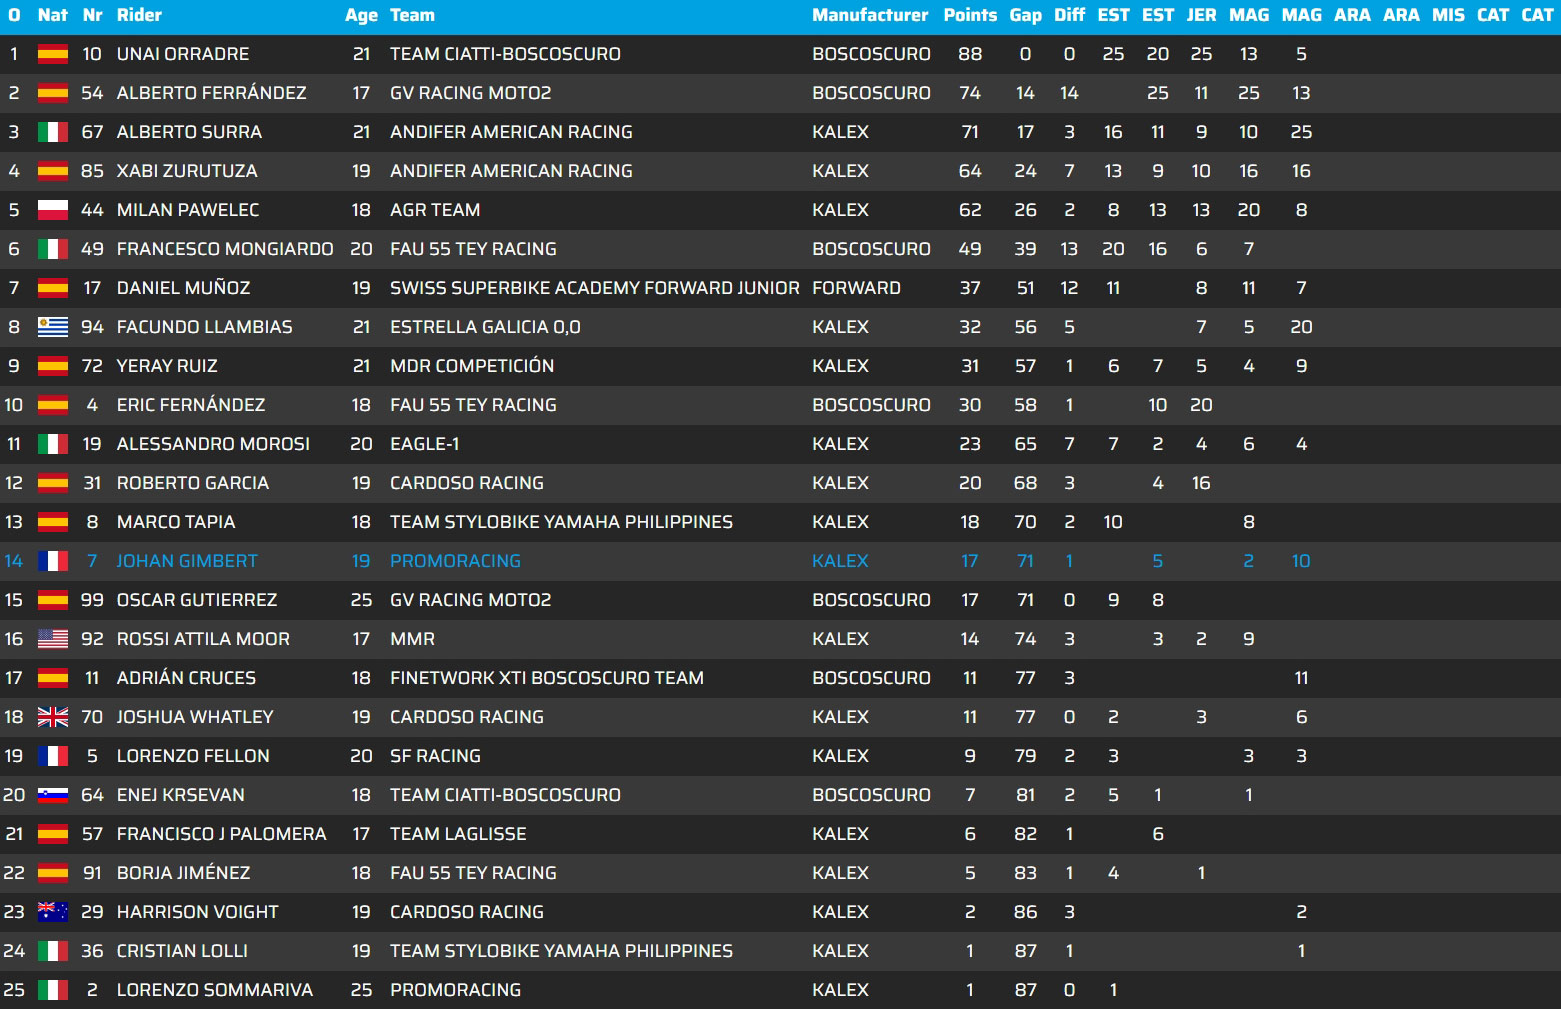The height and width of the screenshot is (1009, 1561).
Task: Click the French flag beside Johan Gimbert
Action: tap(52, 561)
